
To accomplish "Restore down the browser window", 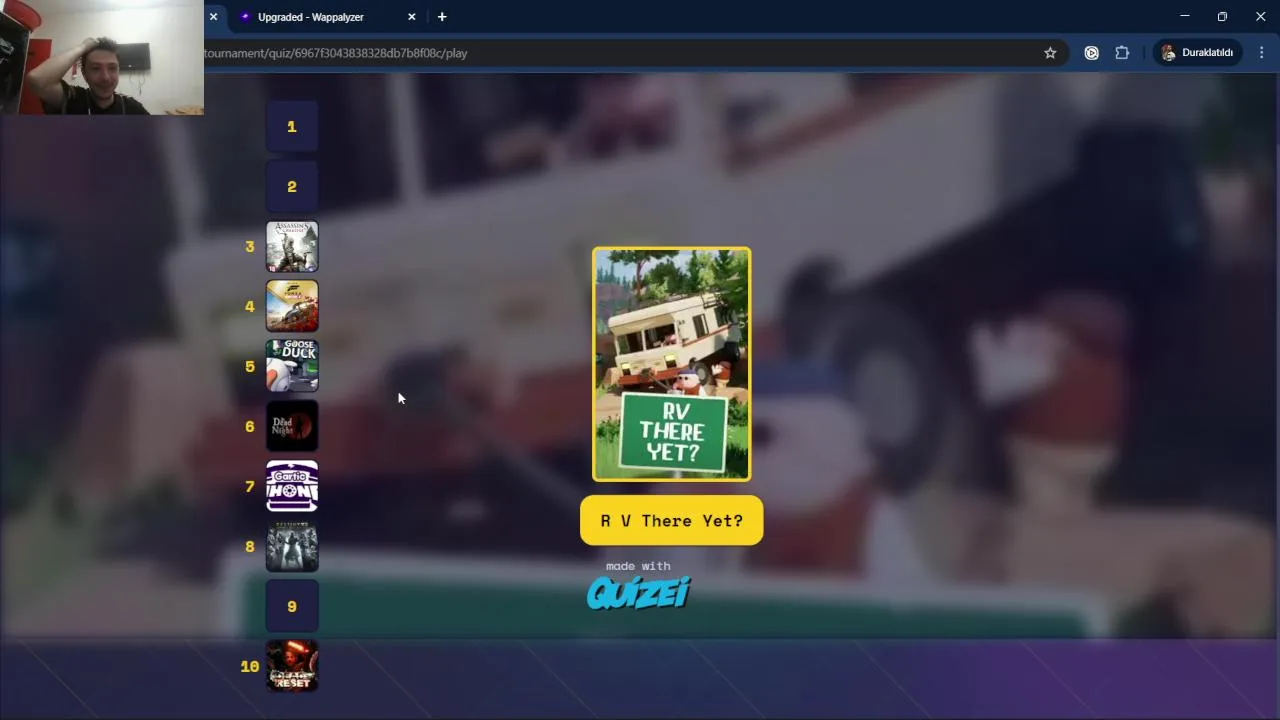I will (1222, 16).
